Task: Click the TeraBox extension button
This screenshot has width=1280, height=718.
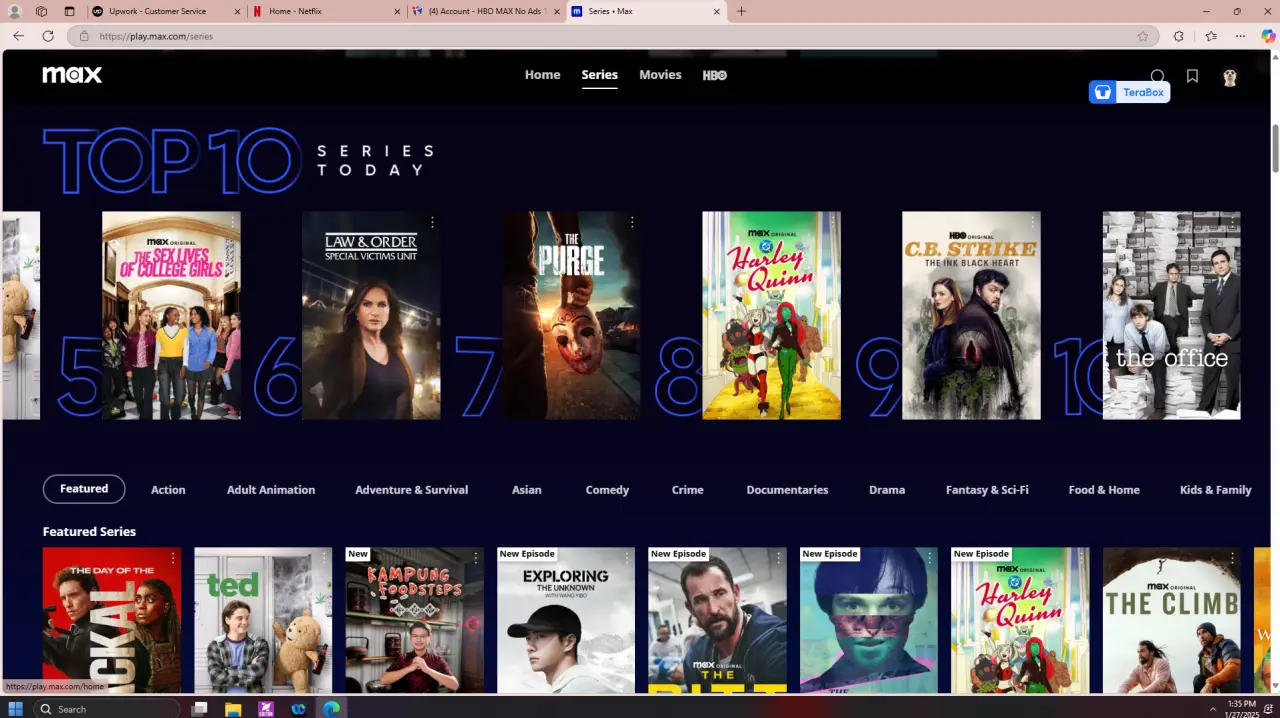Action: pos(1129,92)
